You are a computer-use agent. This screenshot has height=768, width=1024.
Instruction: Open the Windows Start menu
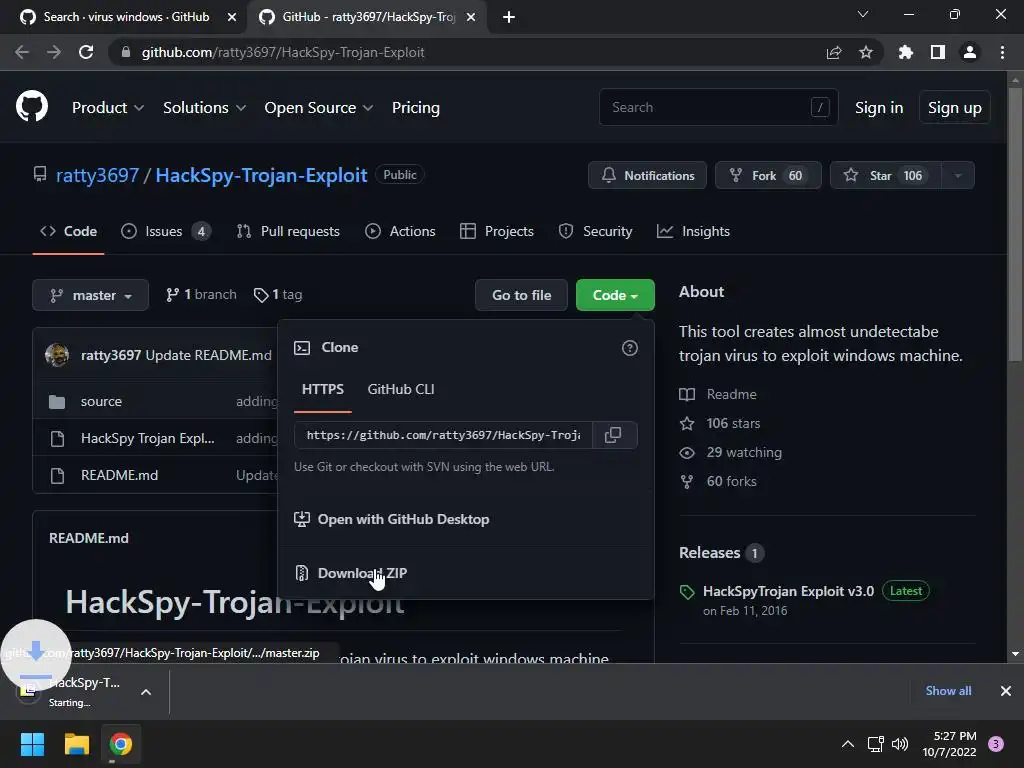click(x=32, y=744)
